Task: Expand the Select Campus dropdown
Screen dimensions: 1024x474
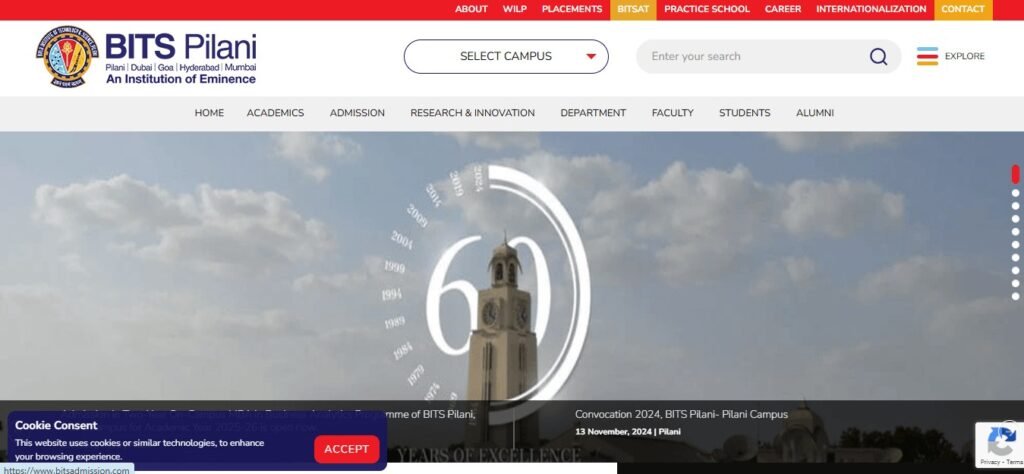Action: [x=506, y=57]
